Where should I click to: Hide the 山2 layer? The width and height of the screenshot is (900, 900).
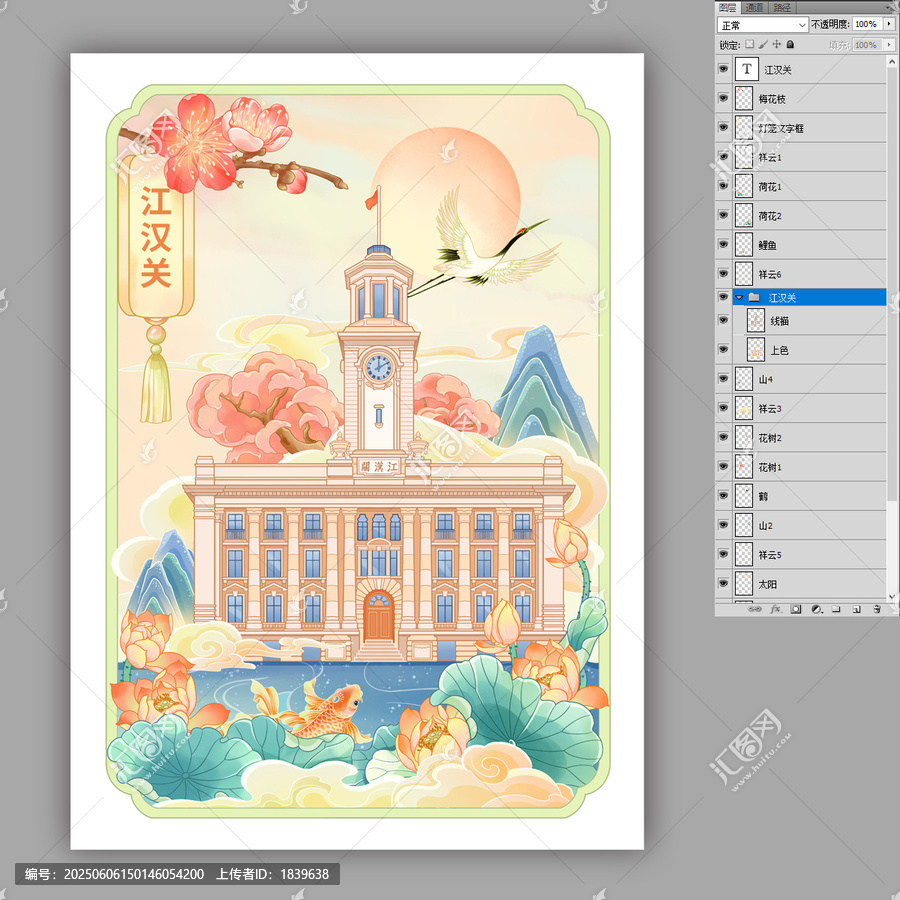(723, 526)
